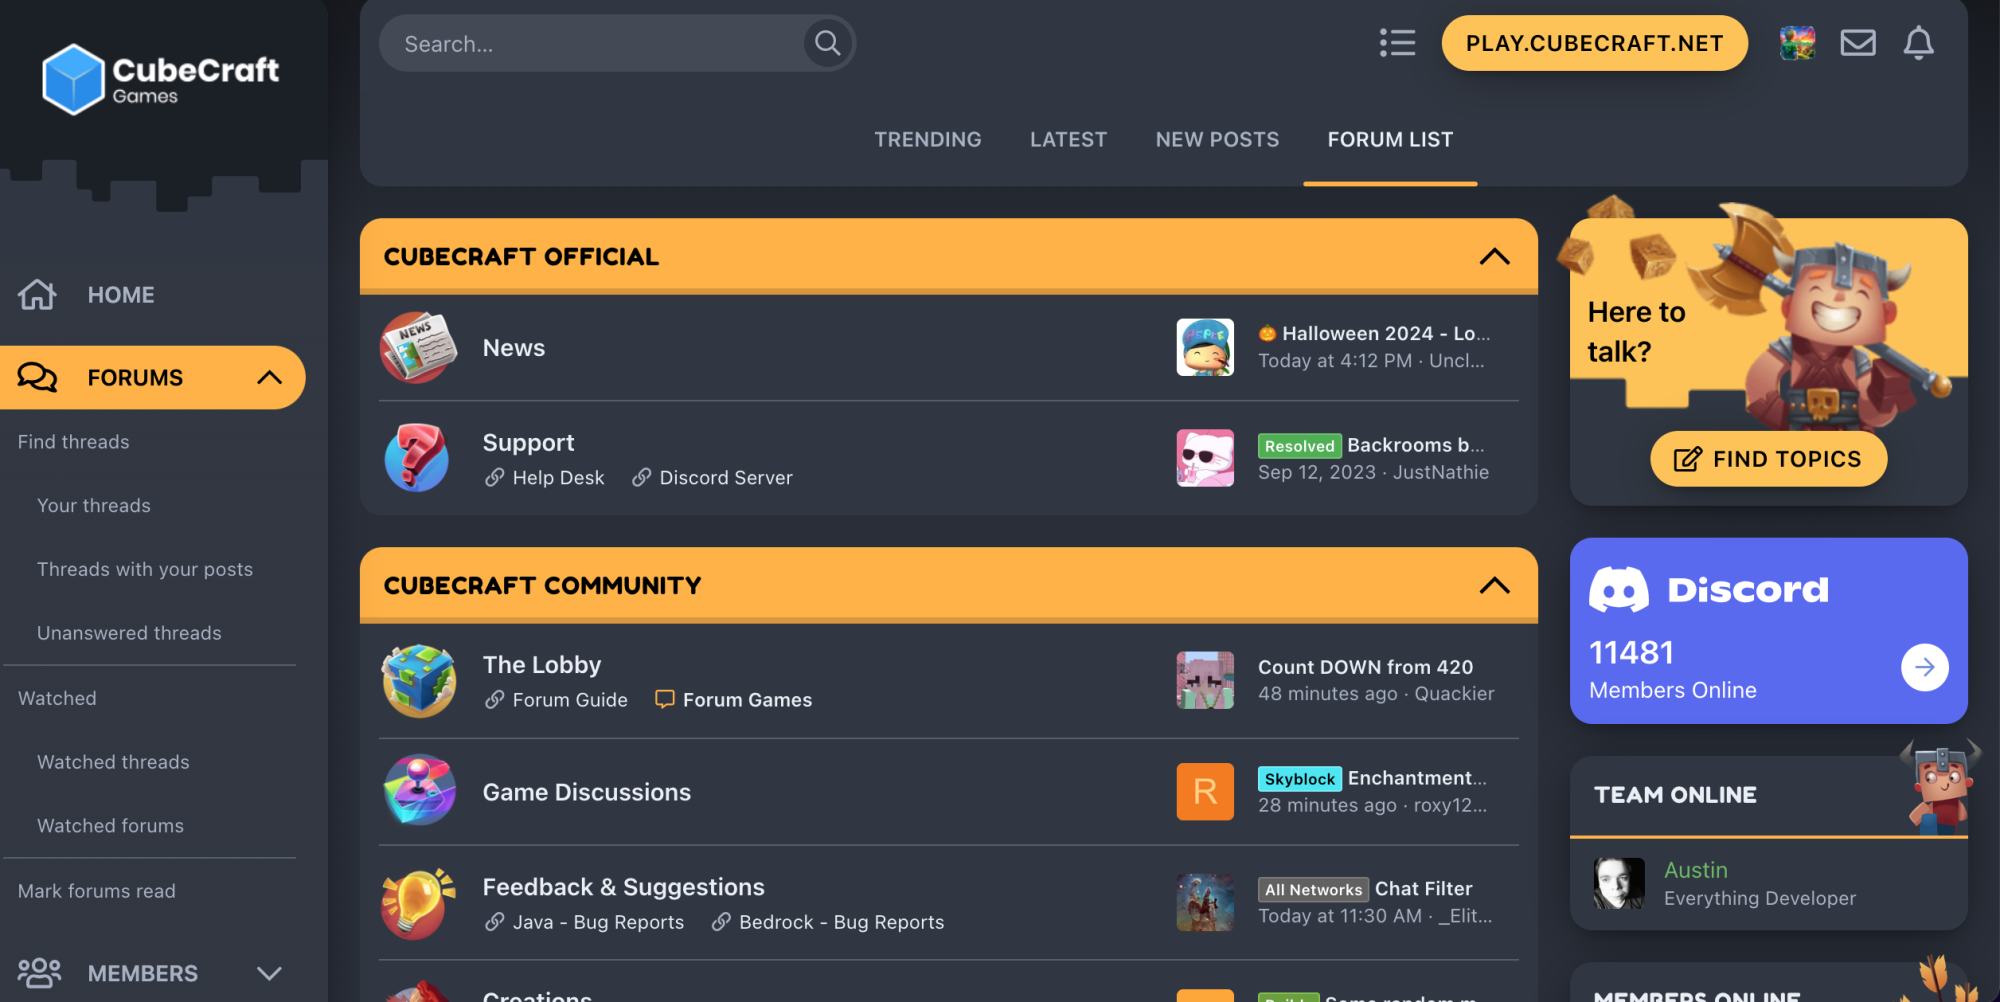
Task: Open the notifications bell icon
Action: pyautogui.click(x=1918, y=43)
